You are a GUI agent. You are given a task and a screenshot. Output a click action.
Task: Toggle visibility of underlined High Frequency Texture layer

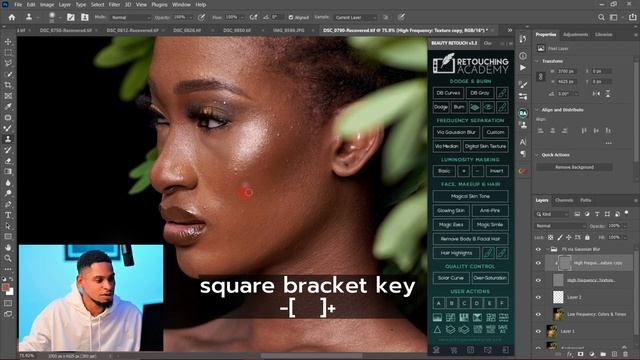538,280
